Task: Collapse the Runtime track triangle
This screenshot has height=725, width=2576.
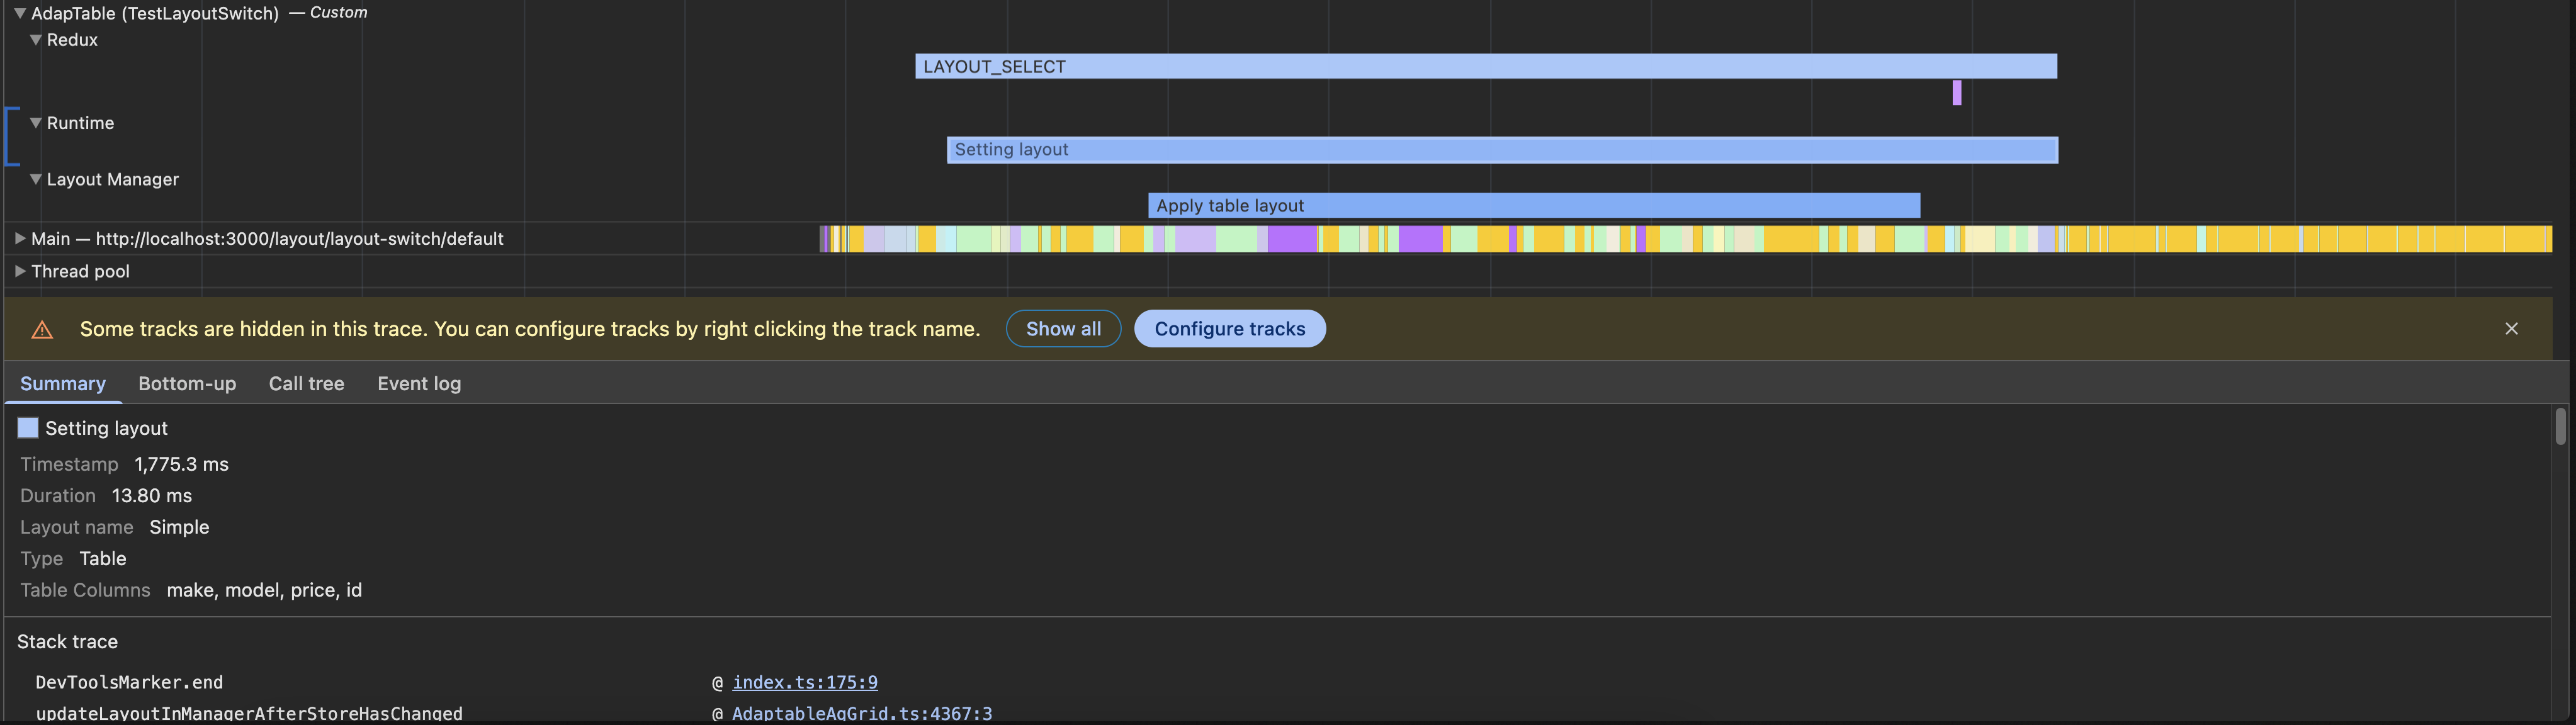Action: pos(36,123)
